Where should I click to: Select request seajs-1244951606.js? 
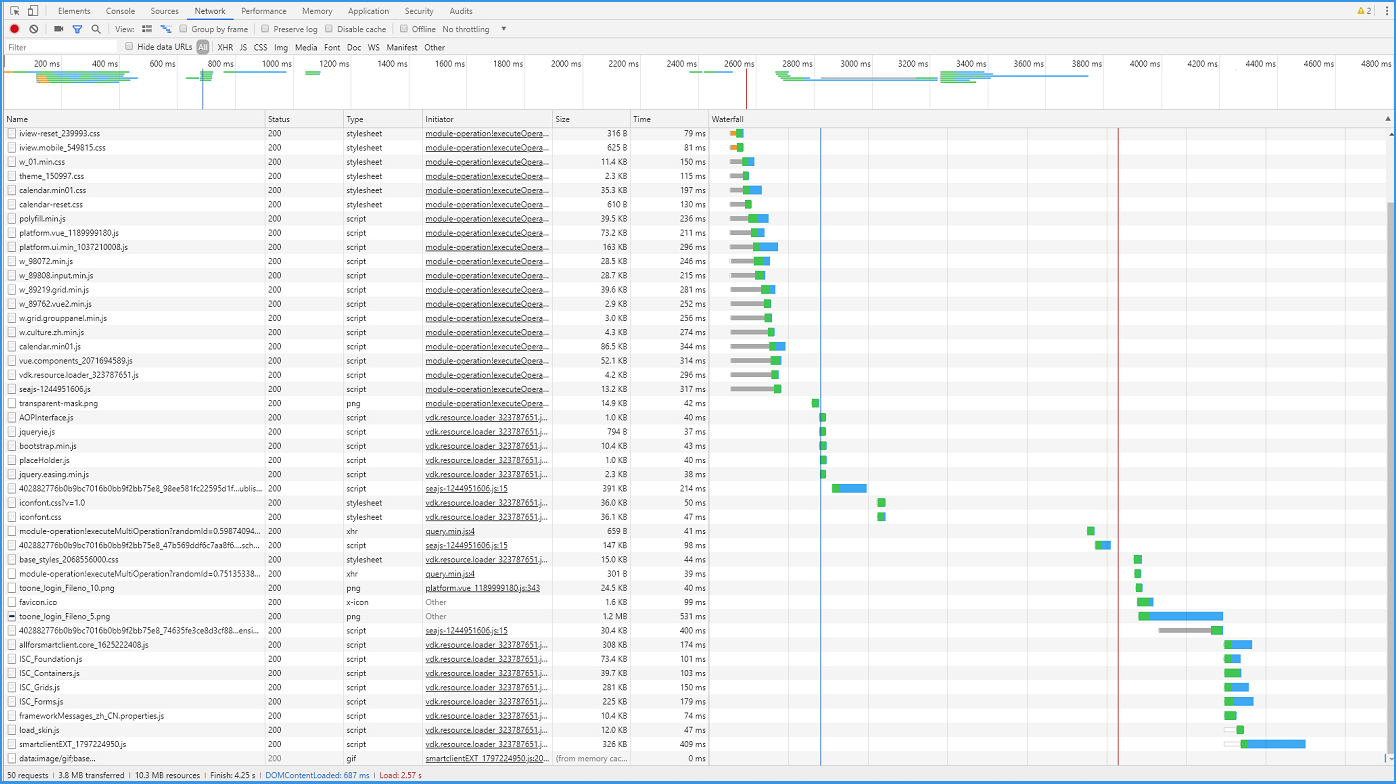point(55,389)
